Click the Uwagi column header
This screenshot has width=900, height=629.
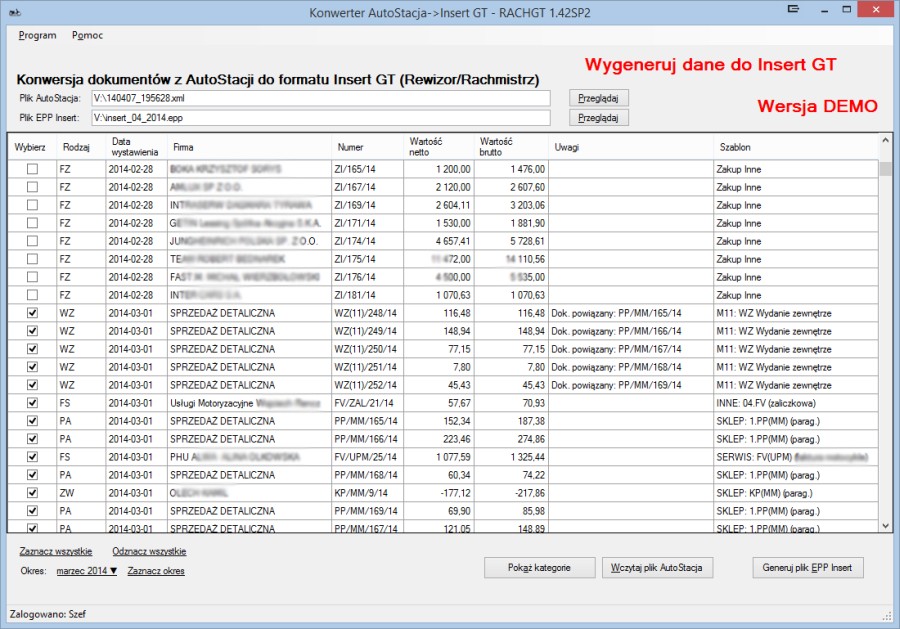click(631, 147)
